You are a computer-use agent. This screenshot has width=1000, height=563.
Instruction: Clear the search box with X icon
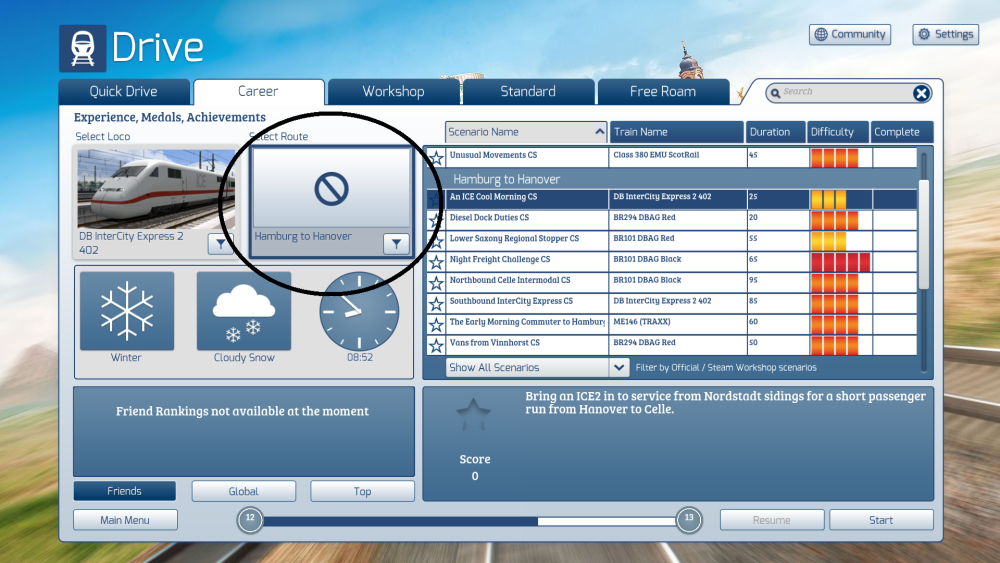coord(921,93)
